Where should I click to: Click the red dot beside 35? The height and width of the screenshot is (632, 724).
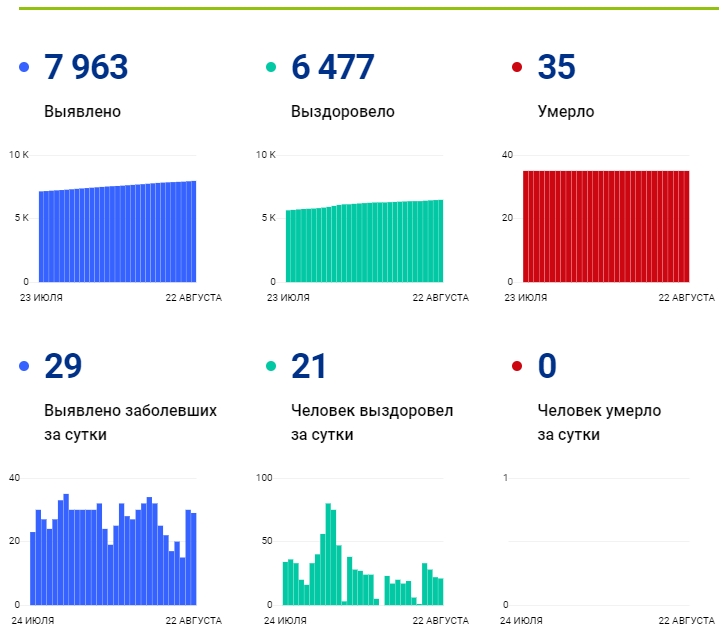click(517, 67)
